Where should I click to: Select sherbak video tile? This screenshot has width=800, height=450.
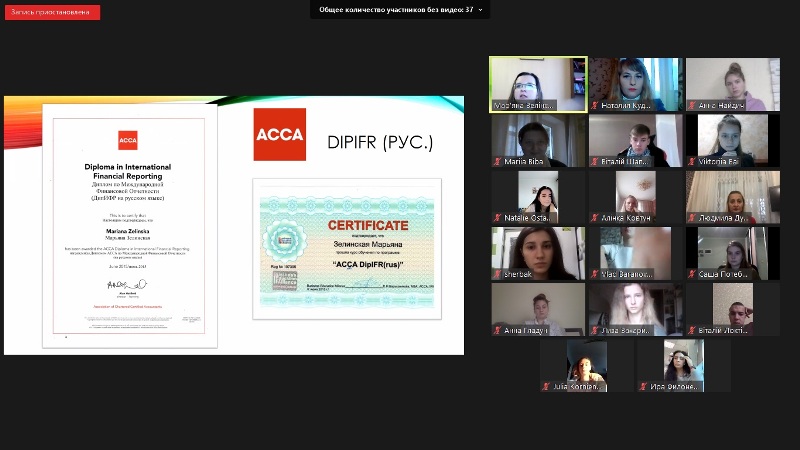(x=538, y=253)
